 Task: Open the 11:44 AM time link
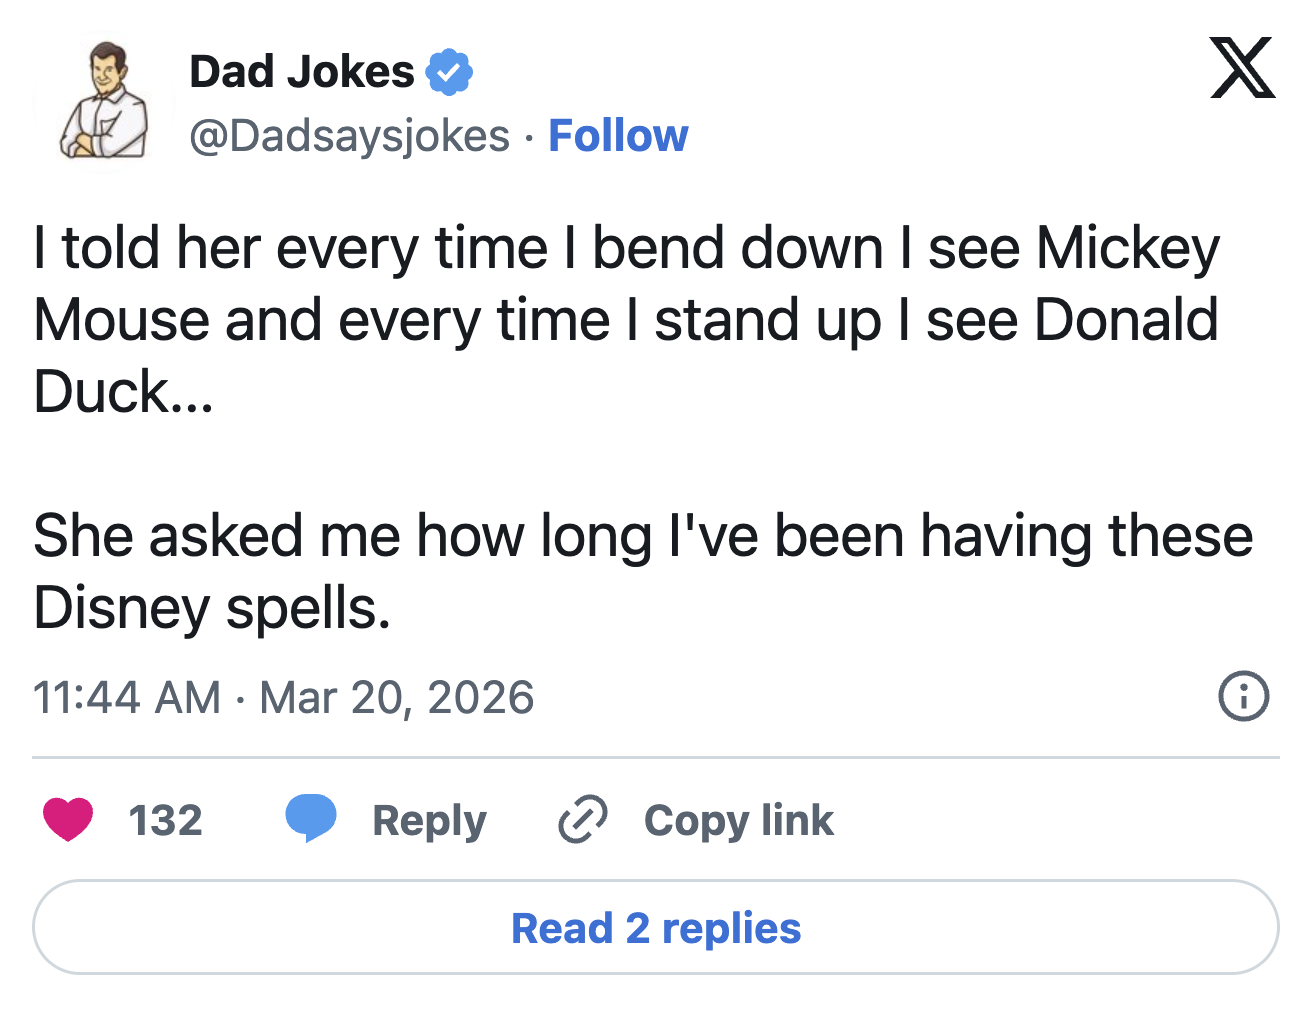click(x=126, y=698)
